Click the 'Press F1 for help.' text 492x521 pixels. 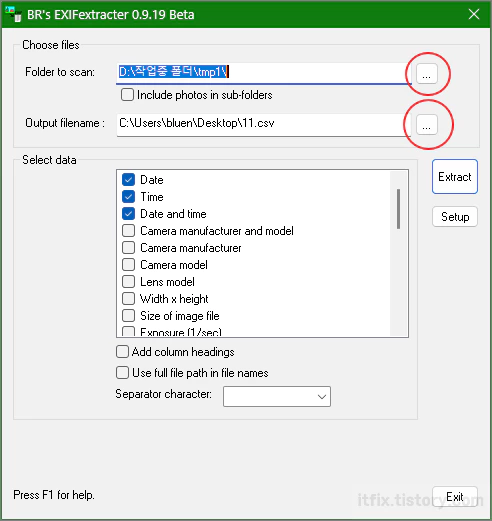[x=54, y=495]
